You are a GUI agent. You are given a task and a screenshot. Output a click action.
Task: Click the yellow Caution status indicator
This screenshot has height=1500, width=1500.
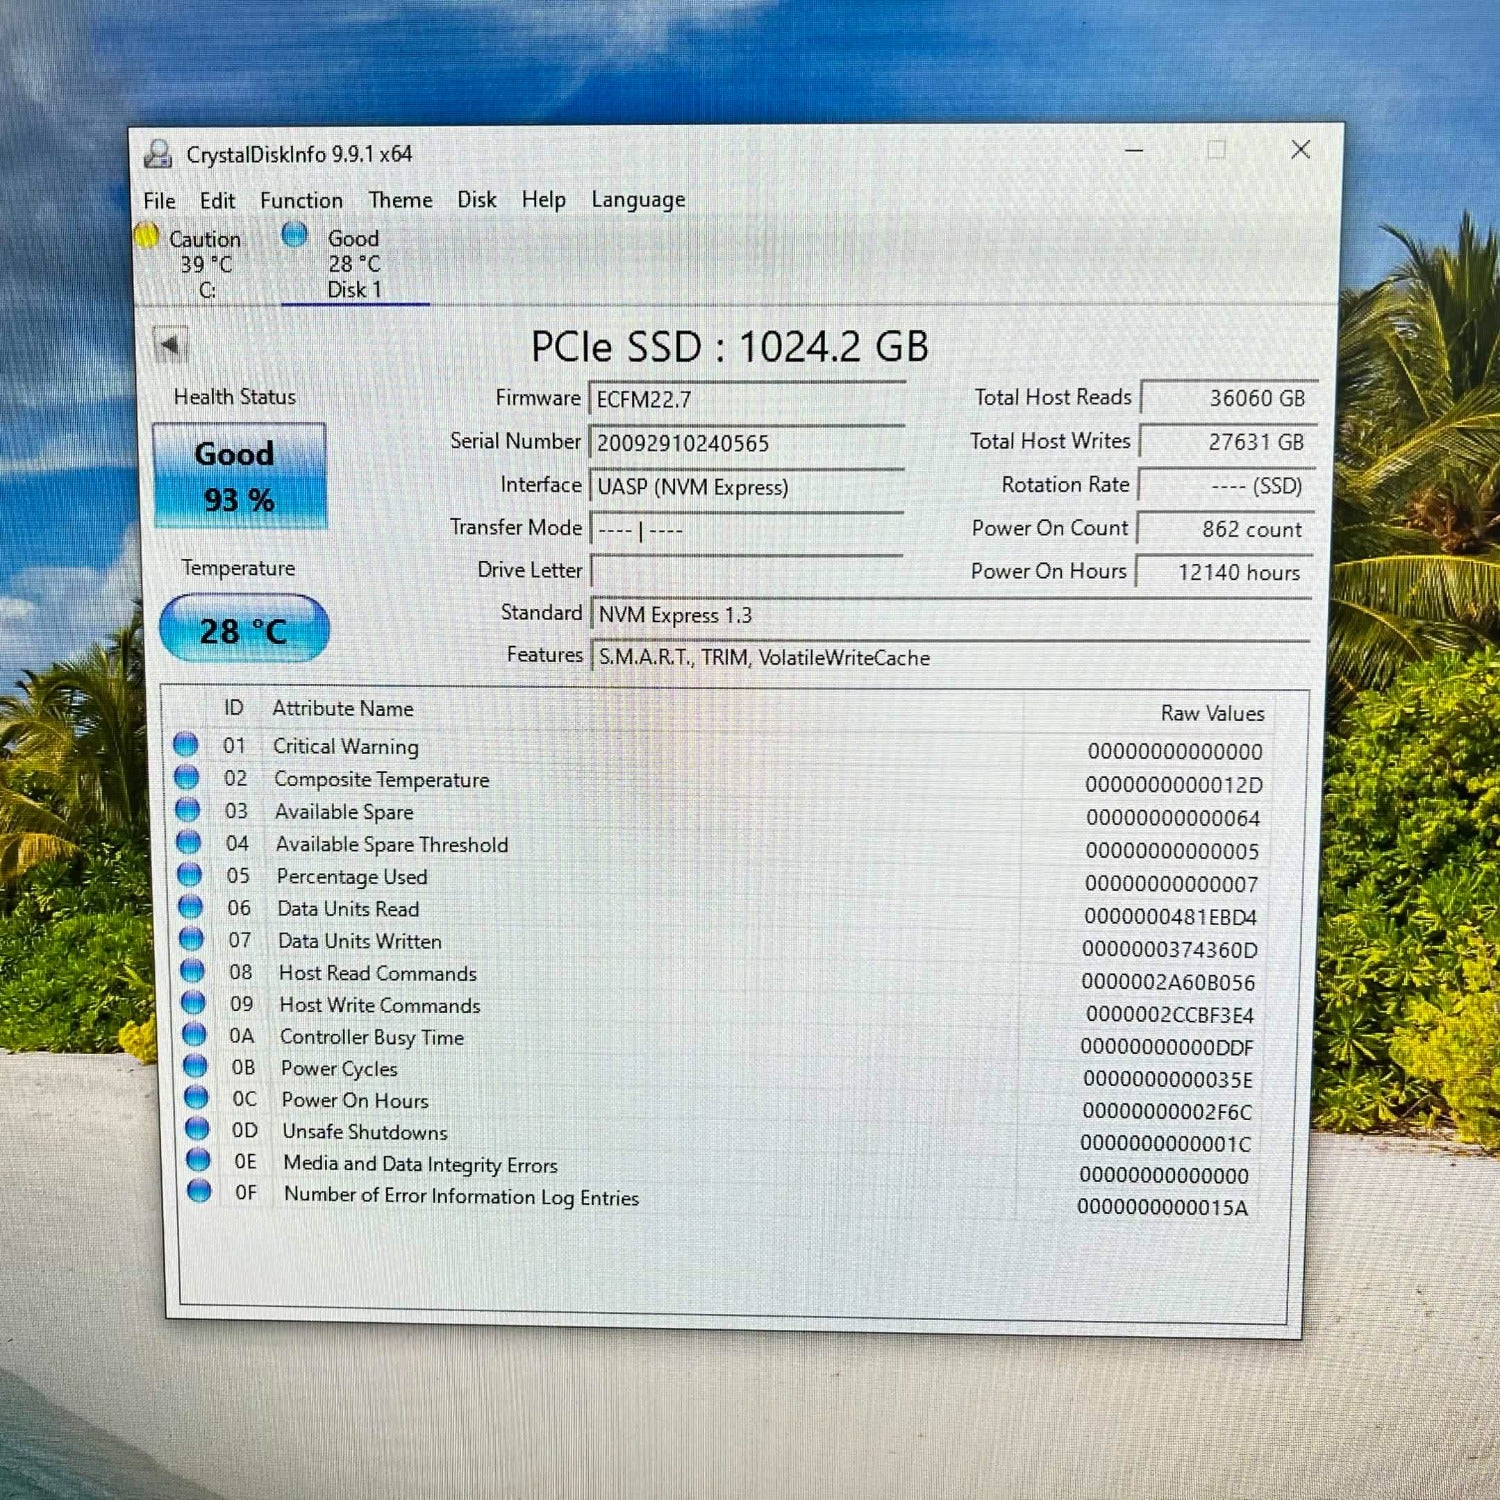point(147,236)
